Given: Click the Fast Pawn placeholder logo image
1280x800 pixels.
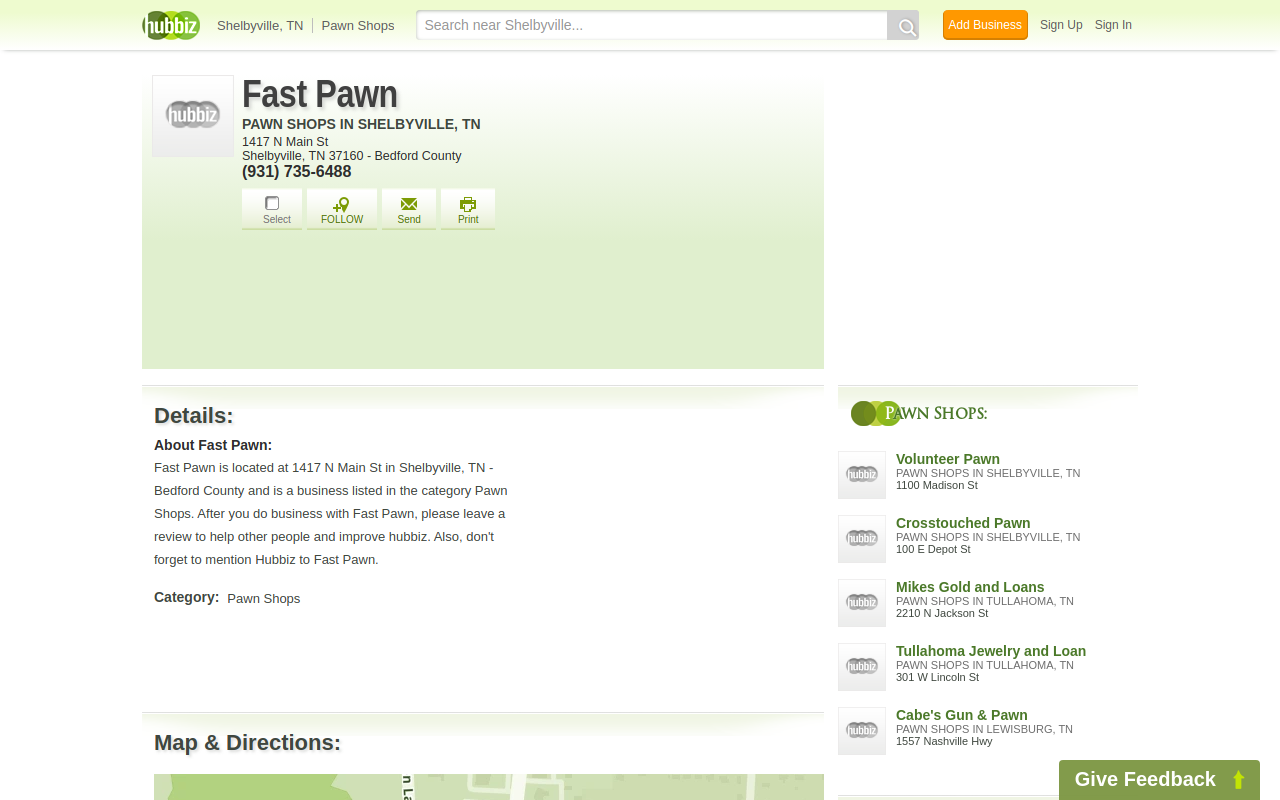Looking at the screenshot, I should pyautogui.click(x=193, y=116).
